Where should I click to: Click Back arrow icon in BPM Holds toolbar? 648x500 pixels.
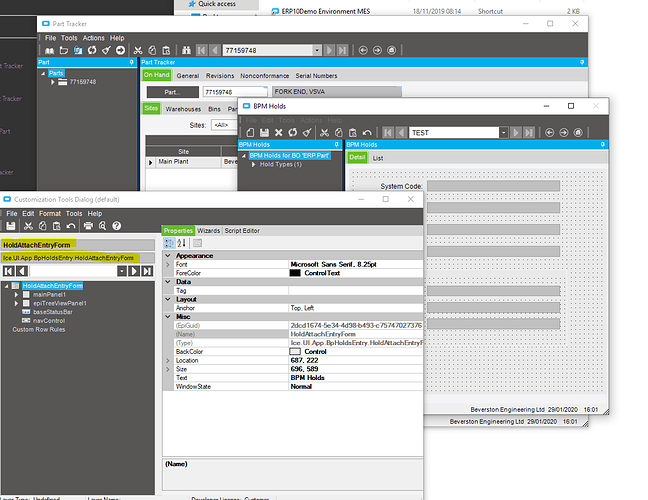(550, 133)
